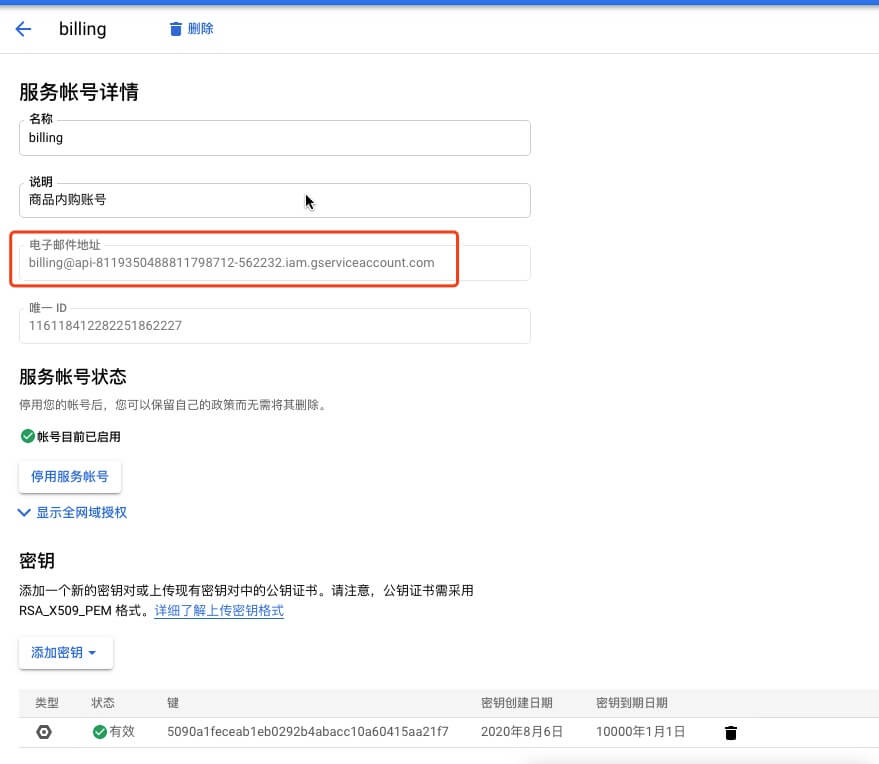Click the 密钥到期日期 column header

coord(631,703)
